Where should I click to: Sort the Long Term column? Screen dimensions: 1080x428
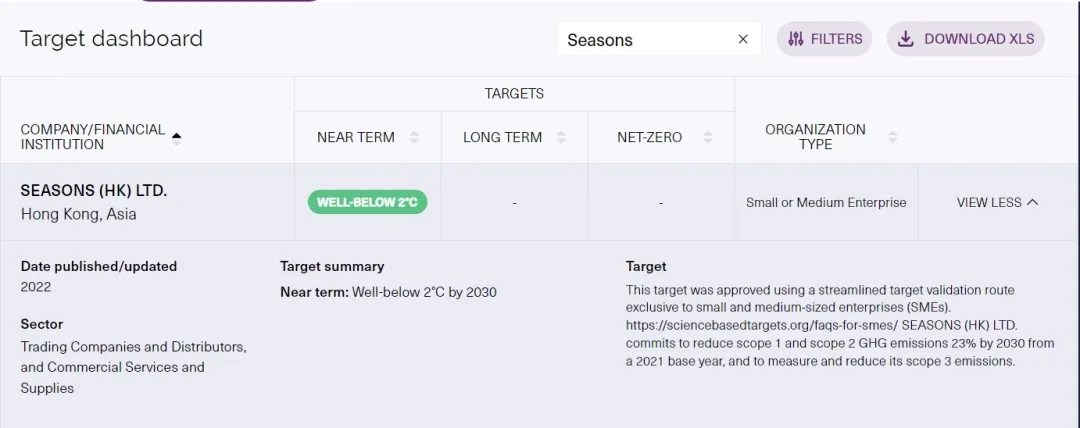click(561, 137)
